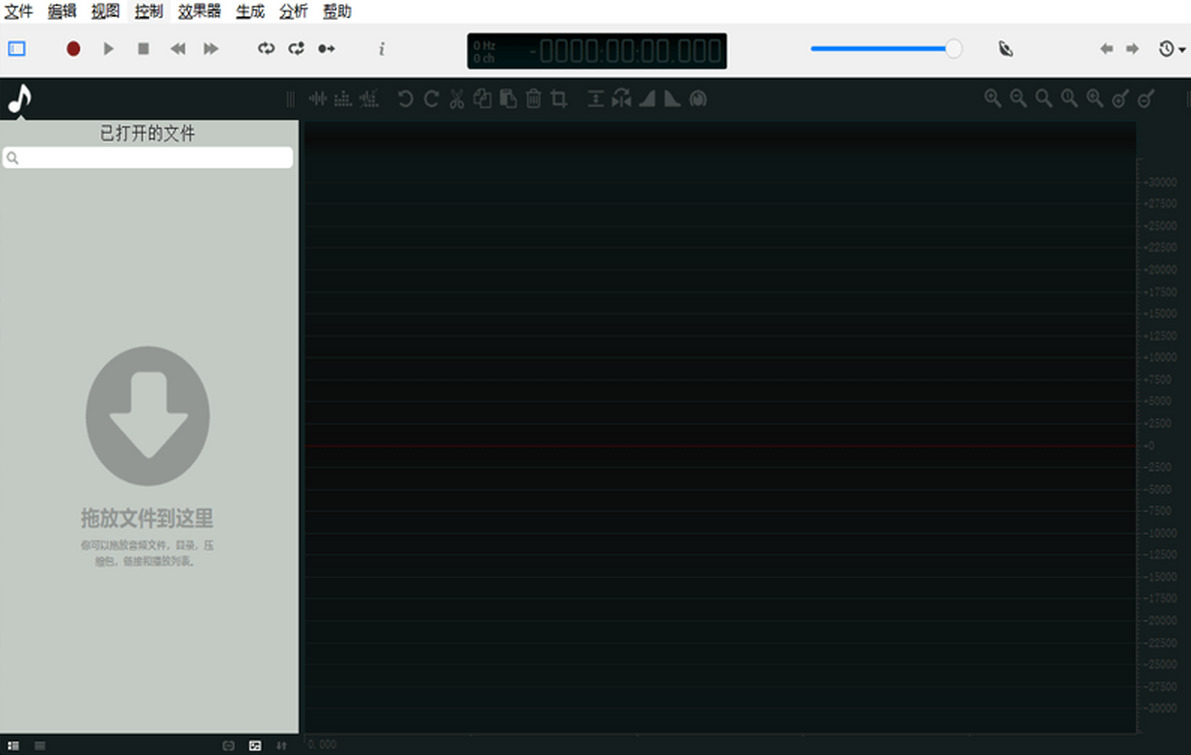Open the 编辑 menu
The image size is (1191, 755).
point(62,11)
